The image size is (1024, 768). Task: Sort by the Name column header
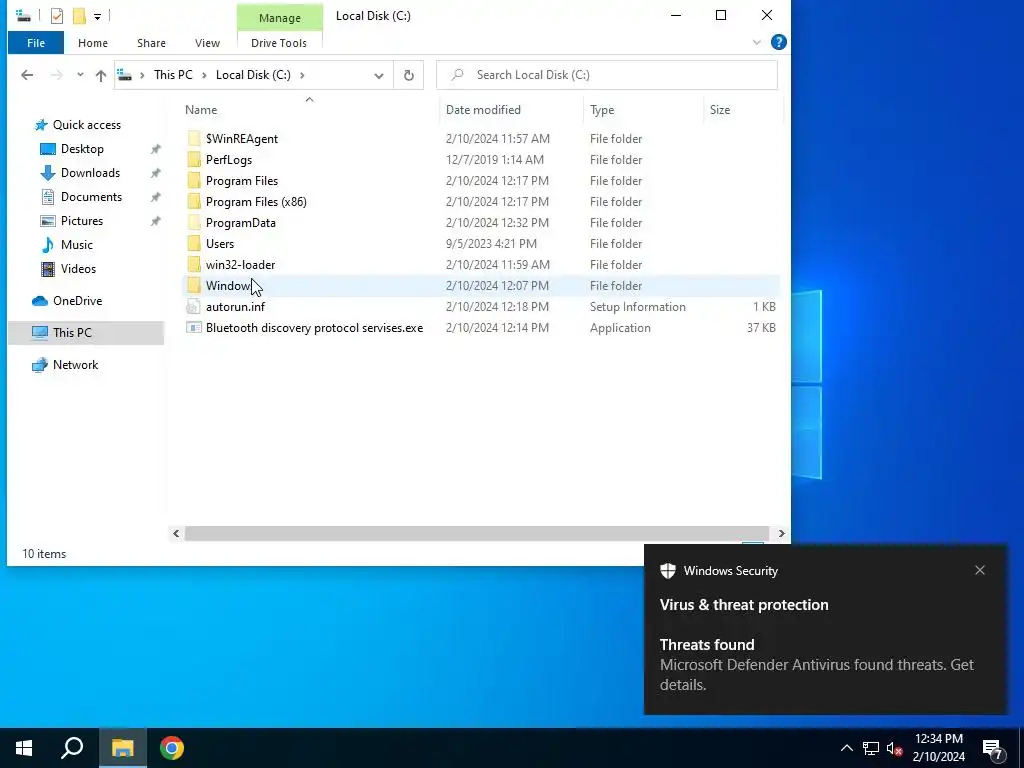pyautogui.click(x=201, y=110)
